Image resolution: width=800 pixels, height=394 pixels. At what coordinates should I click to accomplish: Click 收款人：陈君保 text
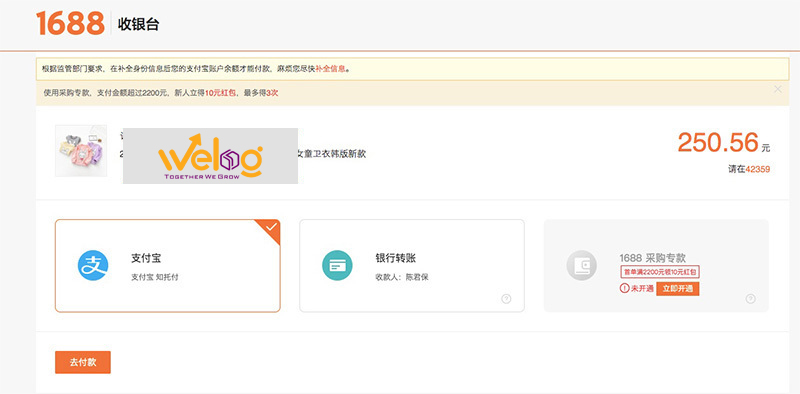click(x=402, y=278)
